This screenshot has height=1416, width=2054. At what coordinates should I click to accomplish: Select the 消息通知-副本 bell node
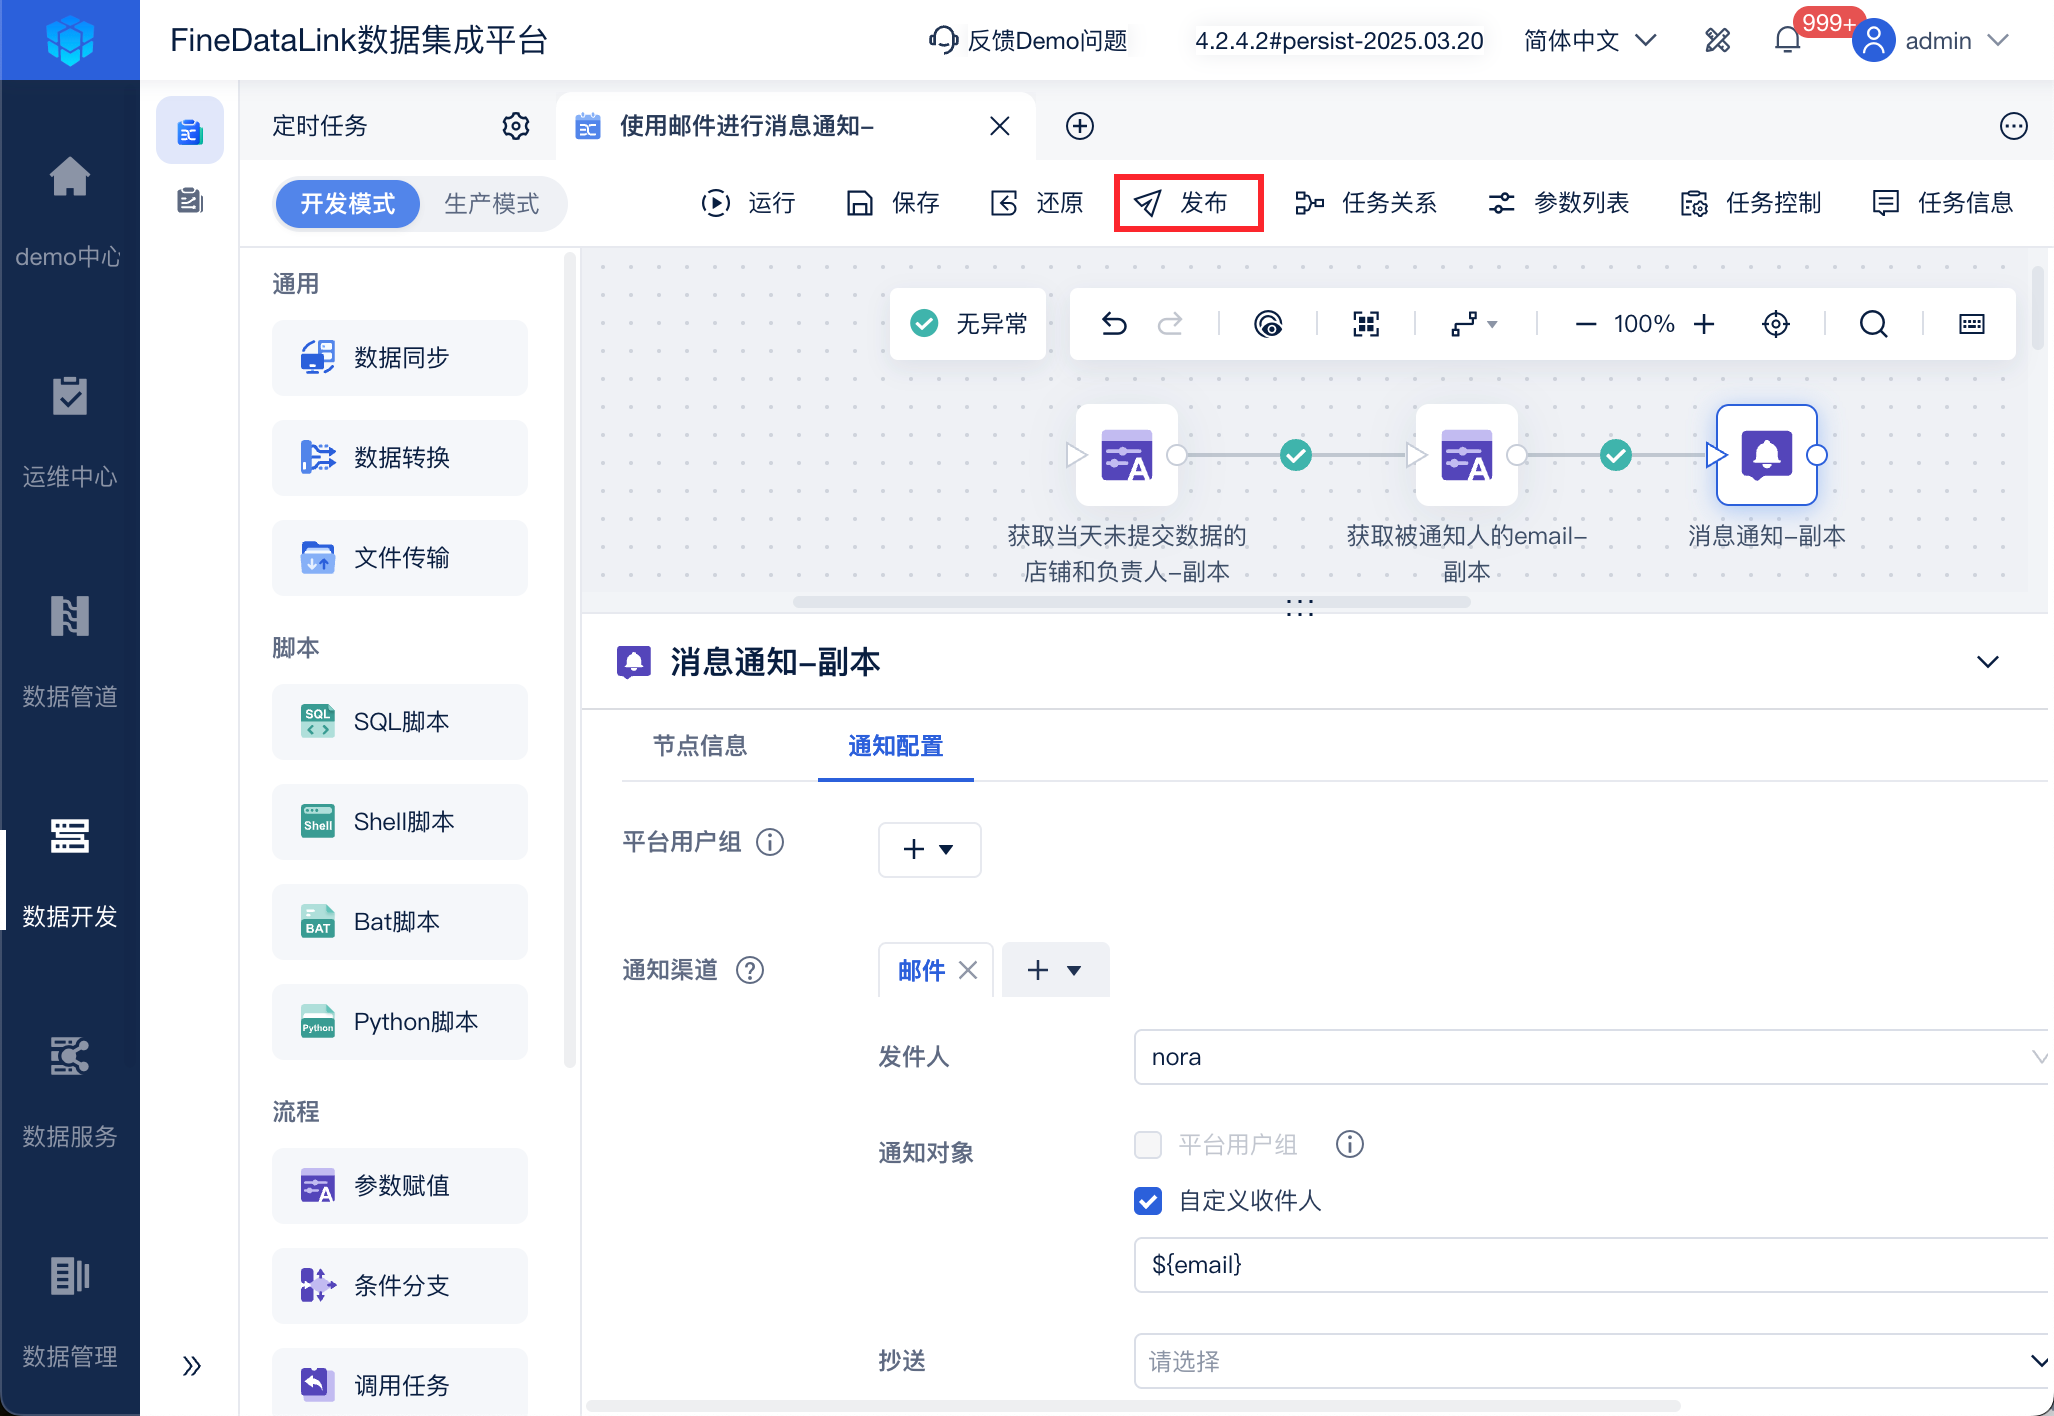(1766, 455)
